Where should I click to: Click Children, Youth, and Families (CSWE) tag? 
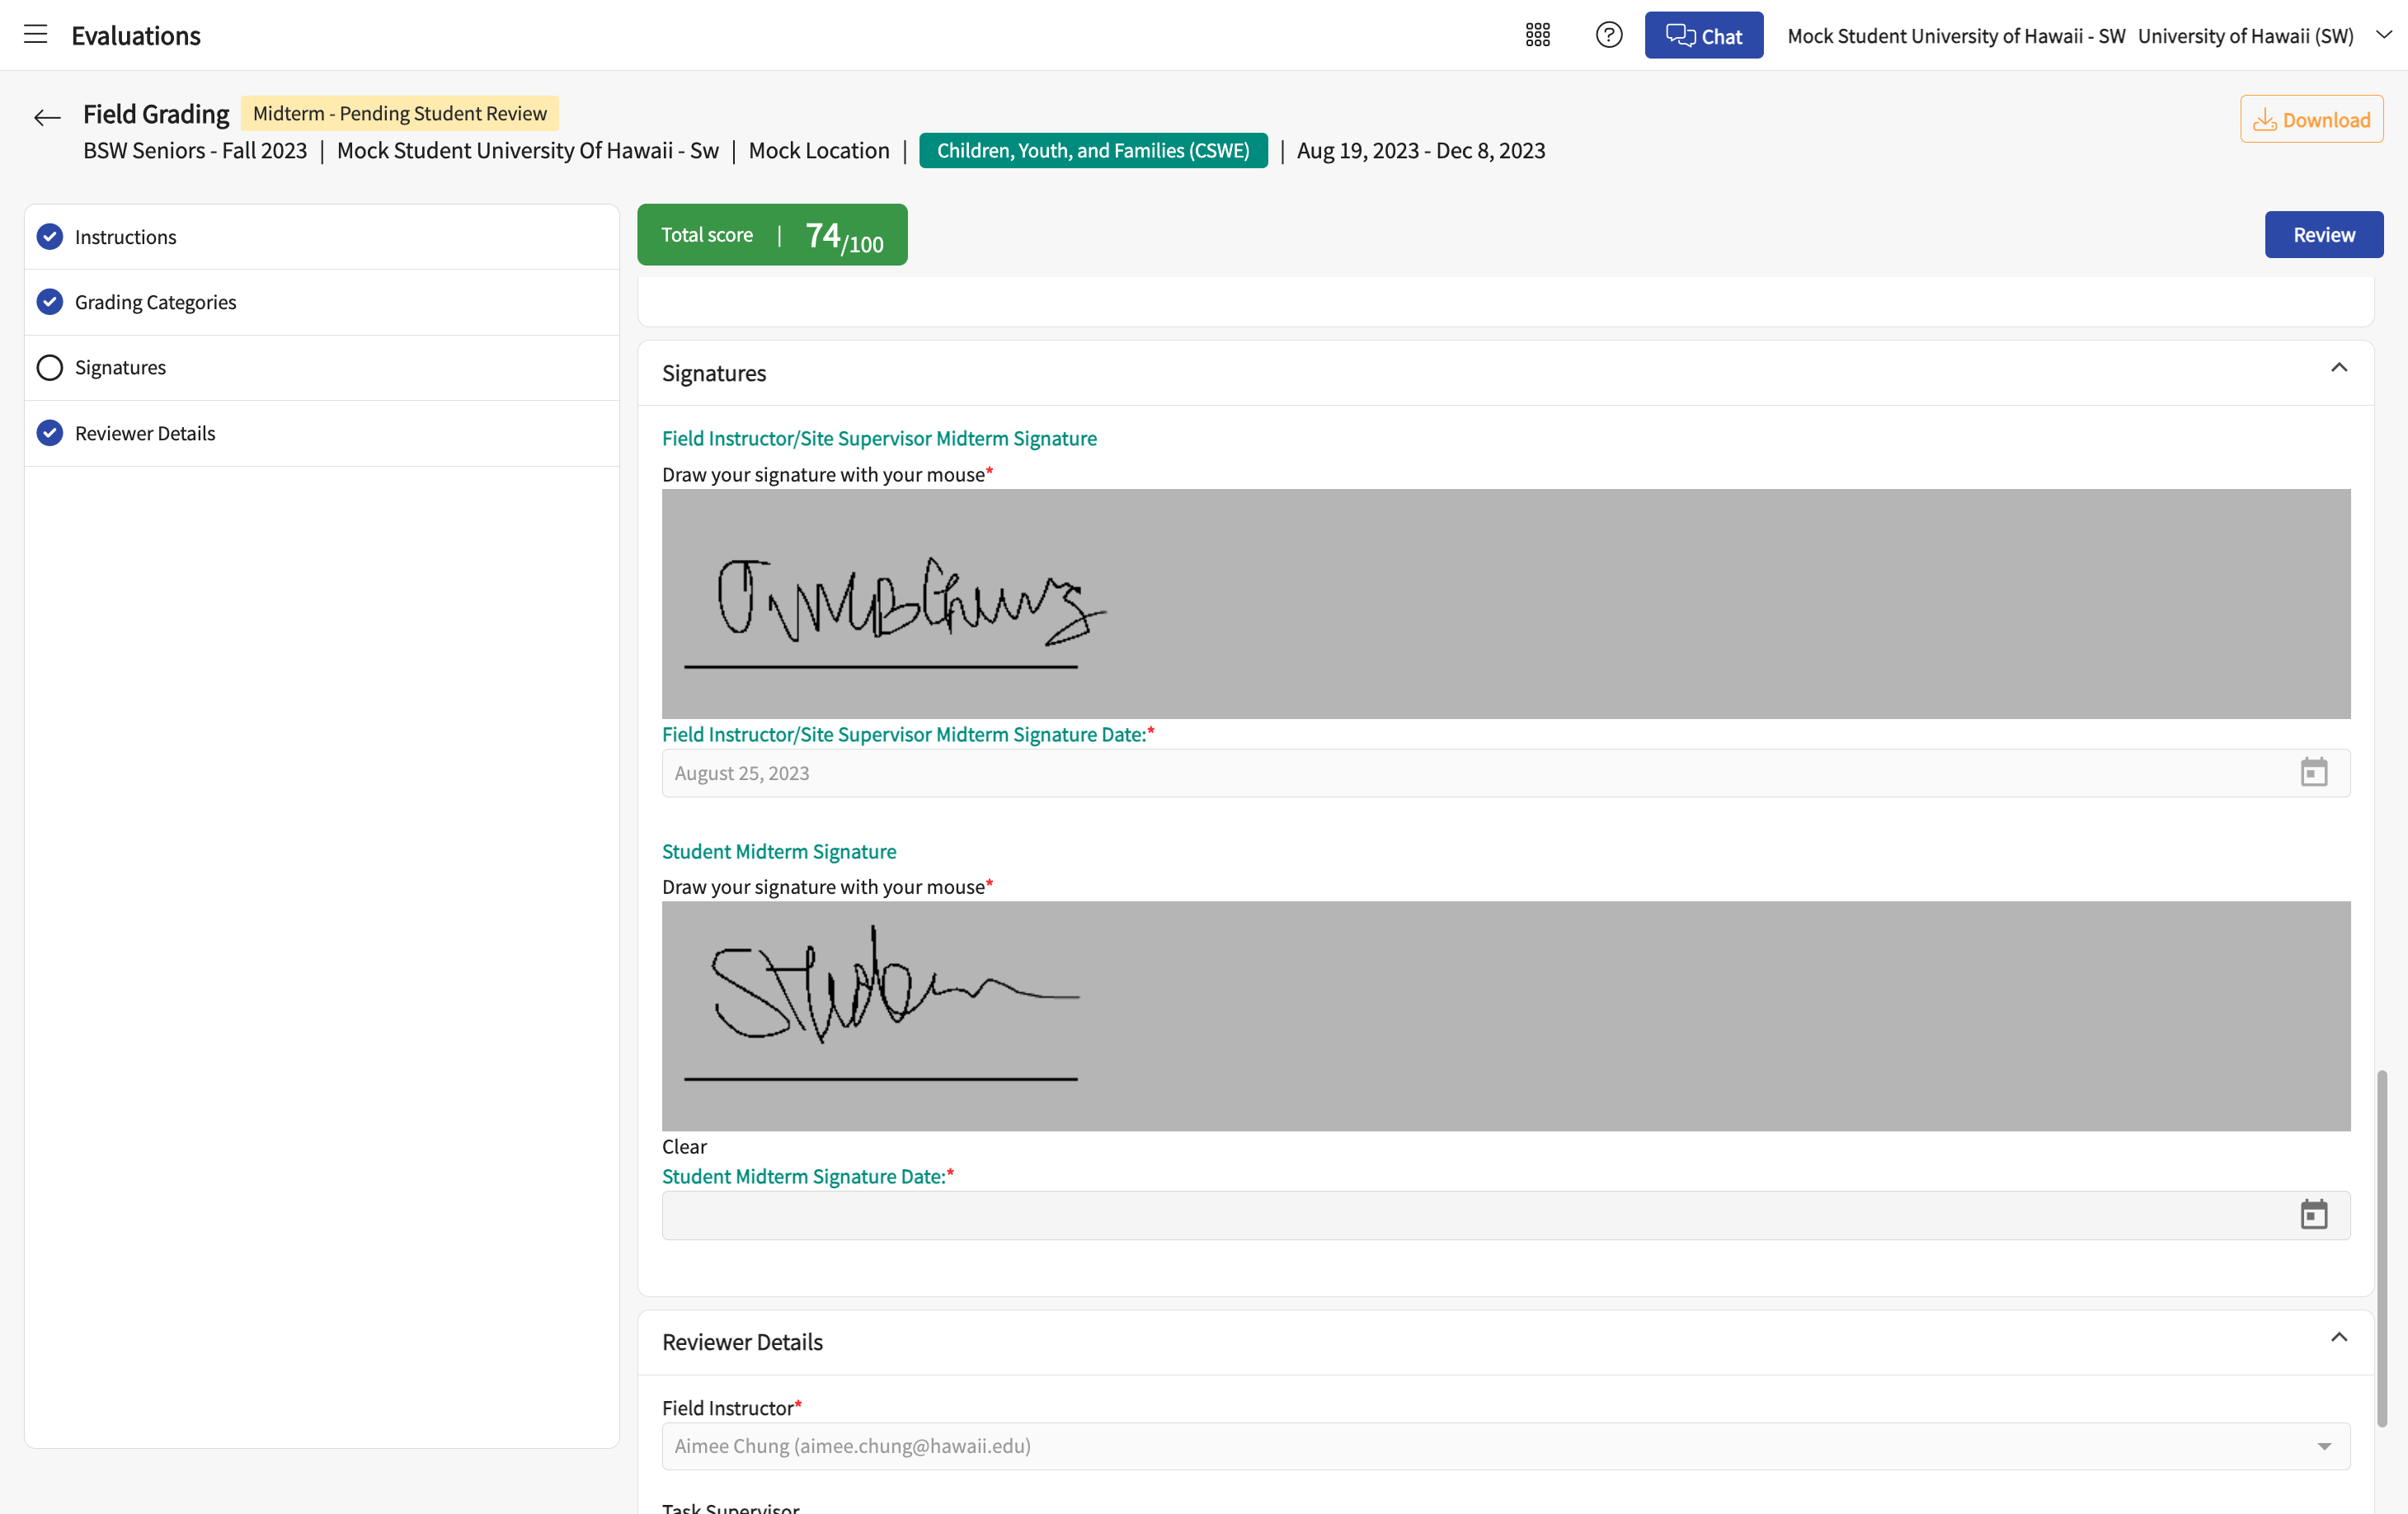click(1093, 151)
